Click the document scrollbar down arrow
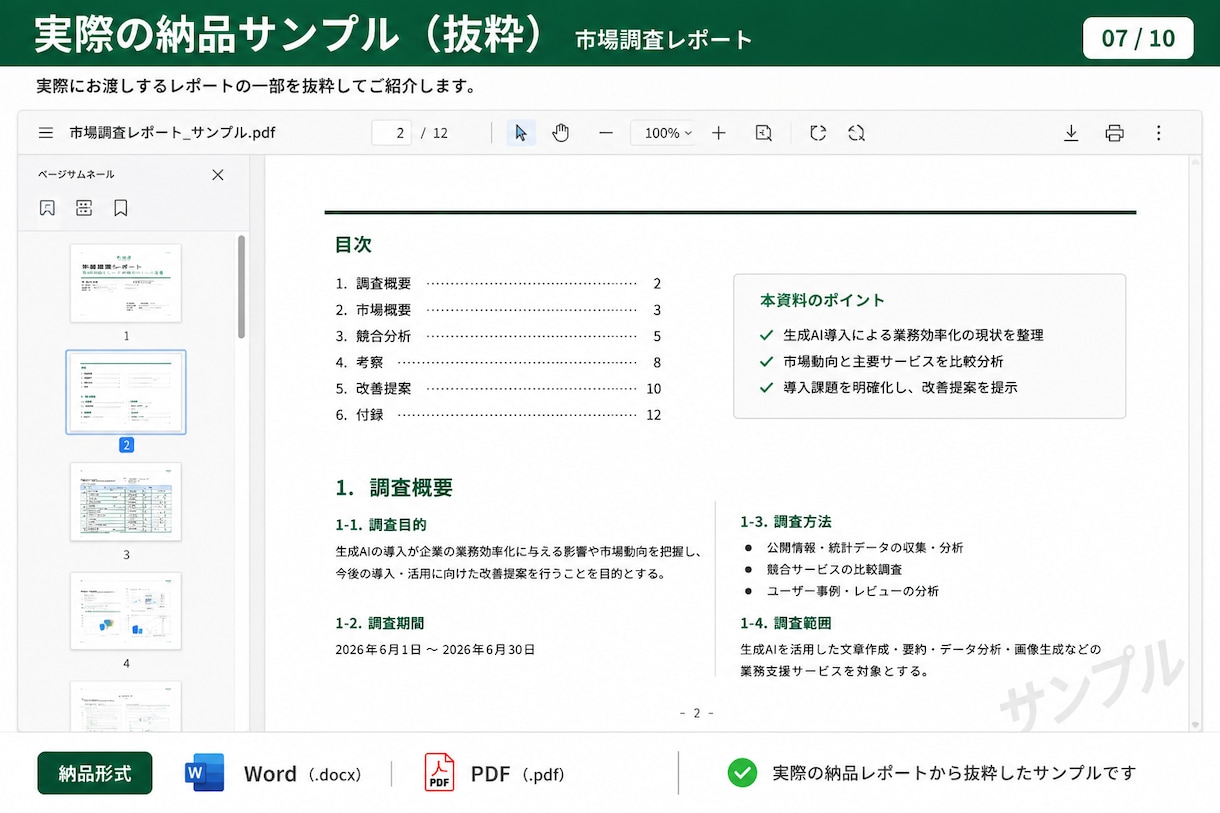Viewport: 1220px width, 813px height. pos(1194,724)
